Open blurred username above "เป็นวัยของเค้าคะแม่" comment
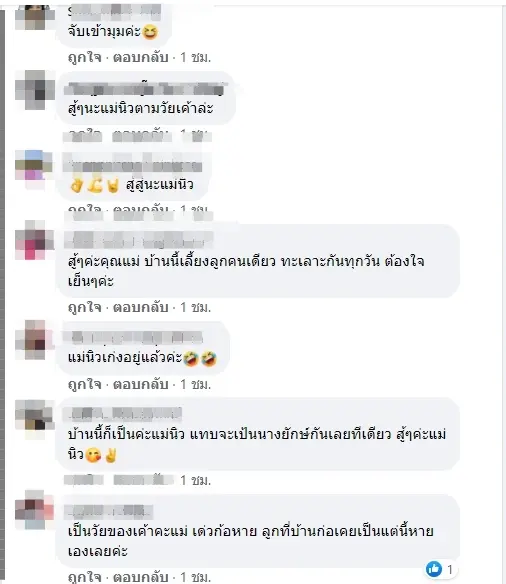The height and width of the screenshot is (584, 506). pos(108,512)
